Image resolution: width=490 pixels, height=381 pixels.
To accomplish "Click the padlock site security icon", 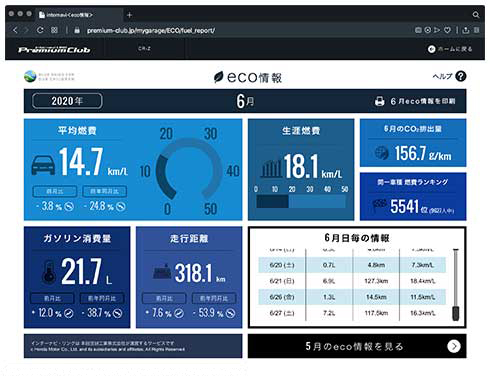I will point(77,30).
